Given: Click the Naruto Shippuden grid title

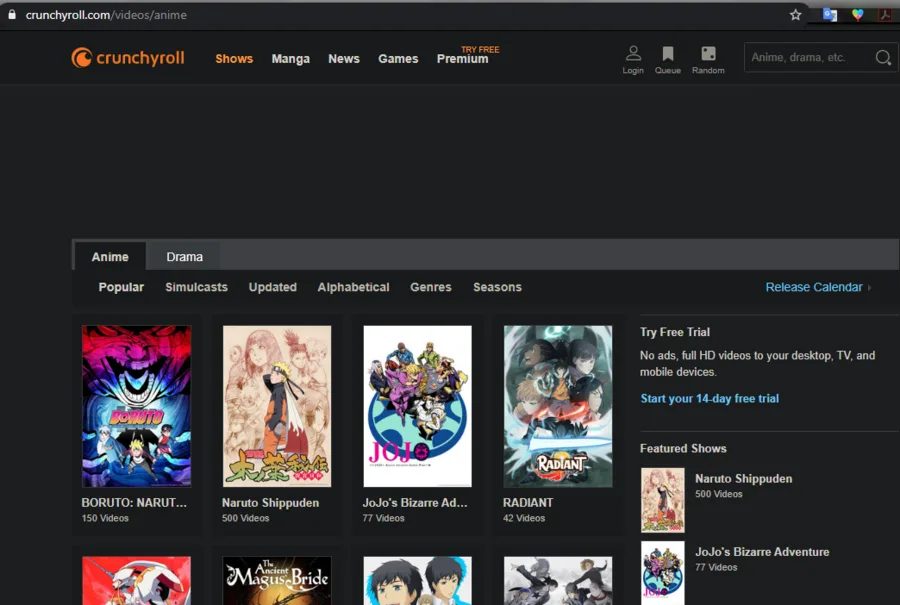Looking at the screenshot, I should 270,503.
